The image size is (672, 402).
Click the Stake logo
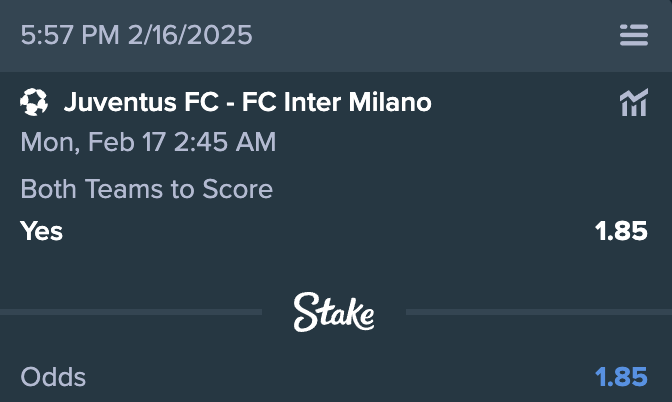click(x=334, y=313)
